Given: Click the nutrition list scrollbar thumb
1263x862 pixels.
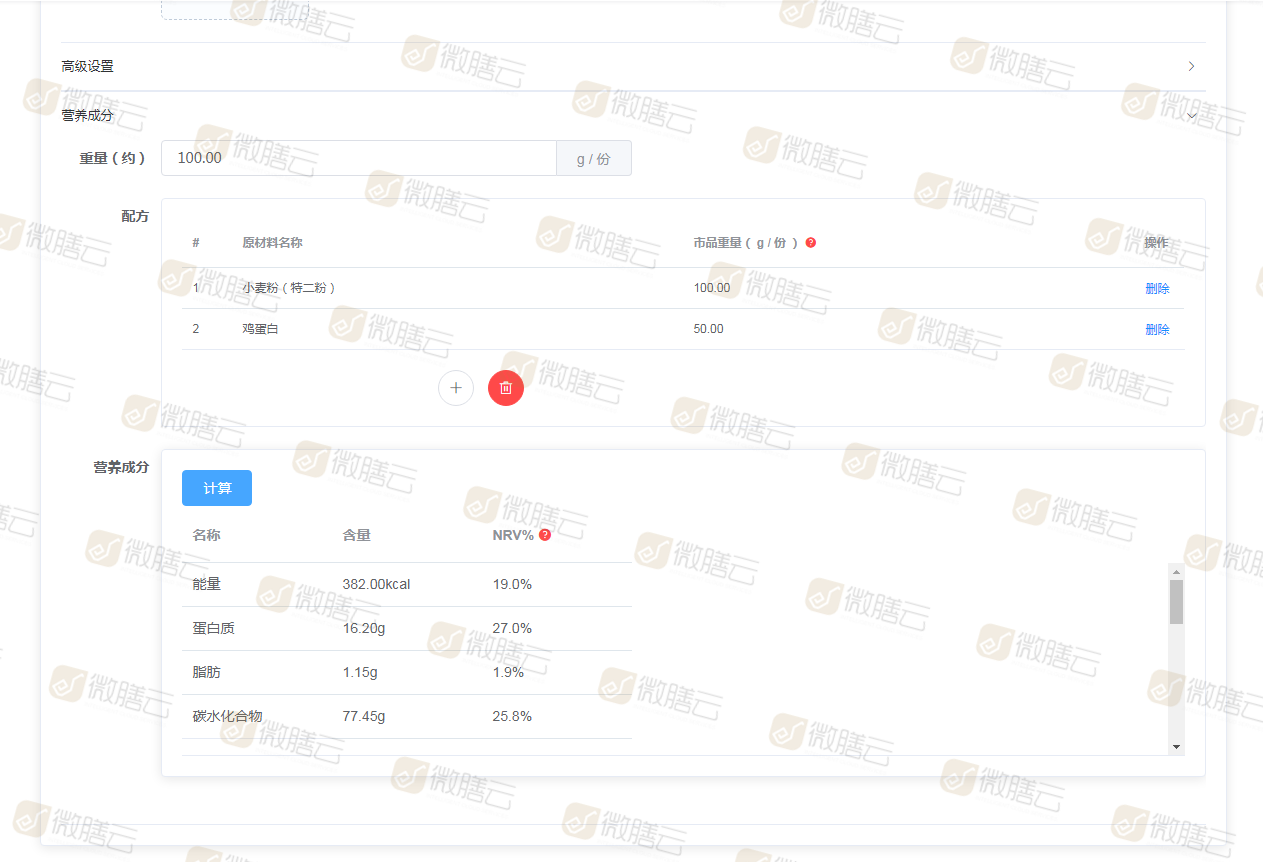Looking at the screenshot, I should click(1176, 602).
